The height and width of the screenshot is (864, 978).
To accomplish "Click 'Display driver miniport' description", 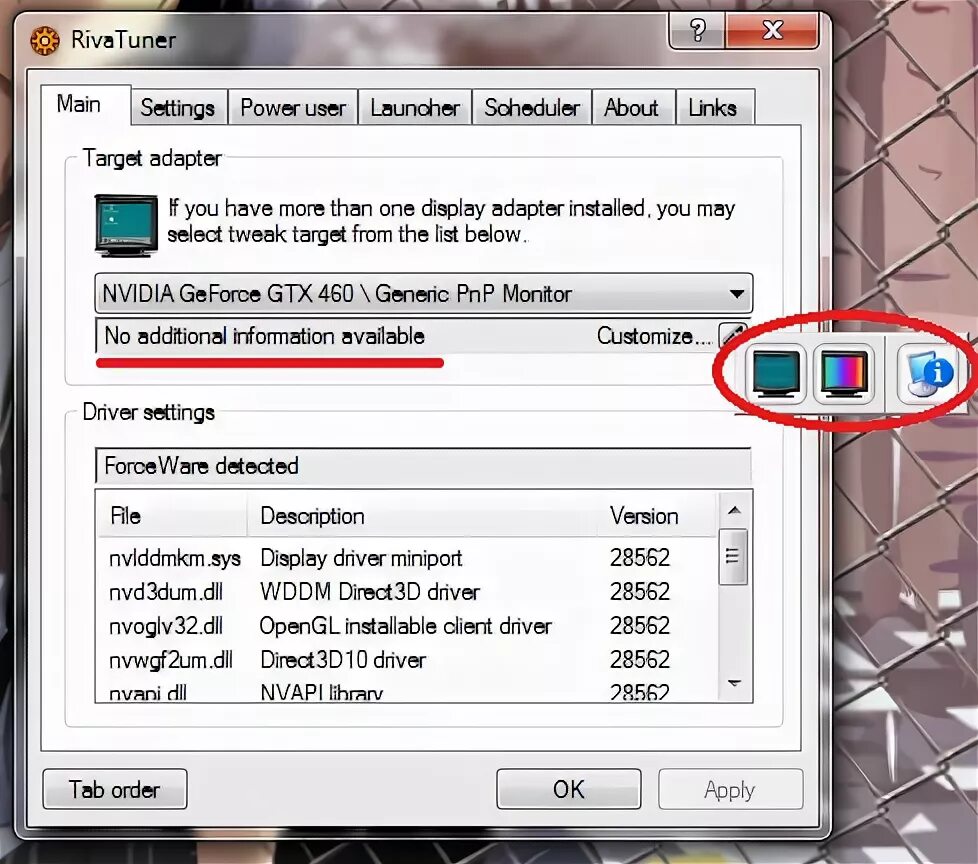I will (x=361, y=558).
